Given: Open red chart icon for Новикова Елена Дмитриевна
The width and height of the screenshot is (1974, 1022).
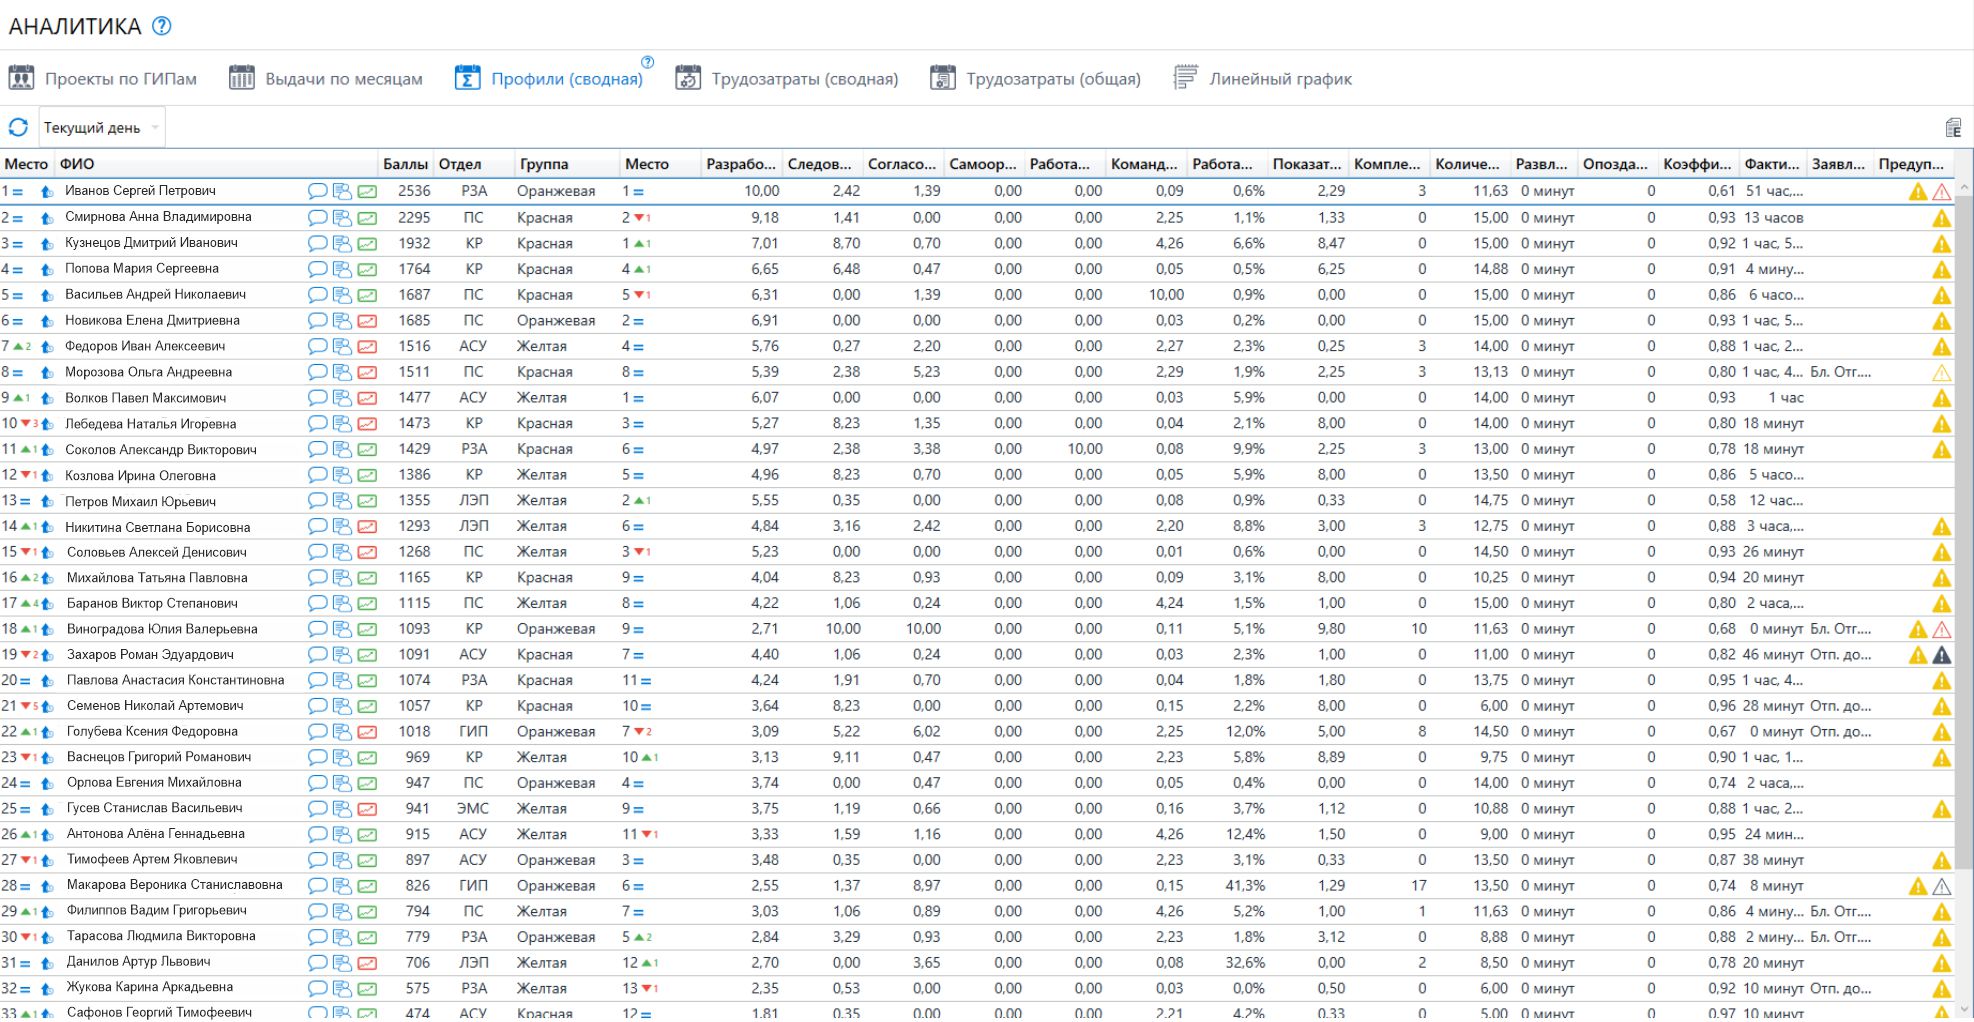Looking at the screenshot, I should (367, 321).
